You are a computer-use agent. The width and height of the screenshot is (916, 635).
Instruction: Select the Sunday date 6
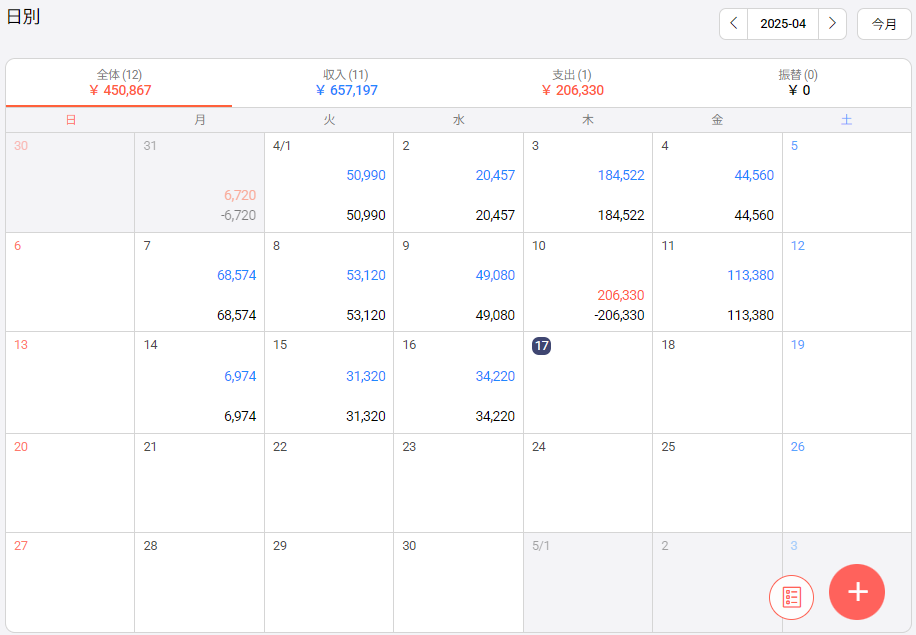tap(70, 282)
